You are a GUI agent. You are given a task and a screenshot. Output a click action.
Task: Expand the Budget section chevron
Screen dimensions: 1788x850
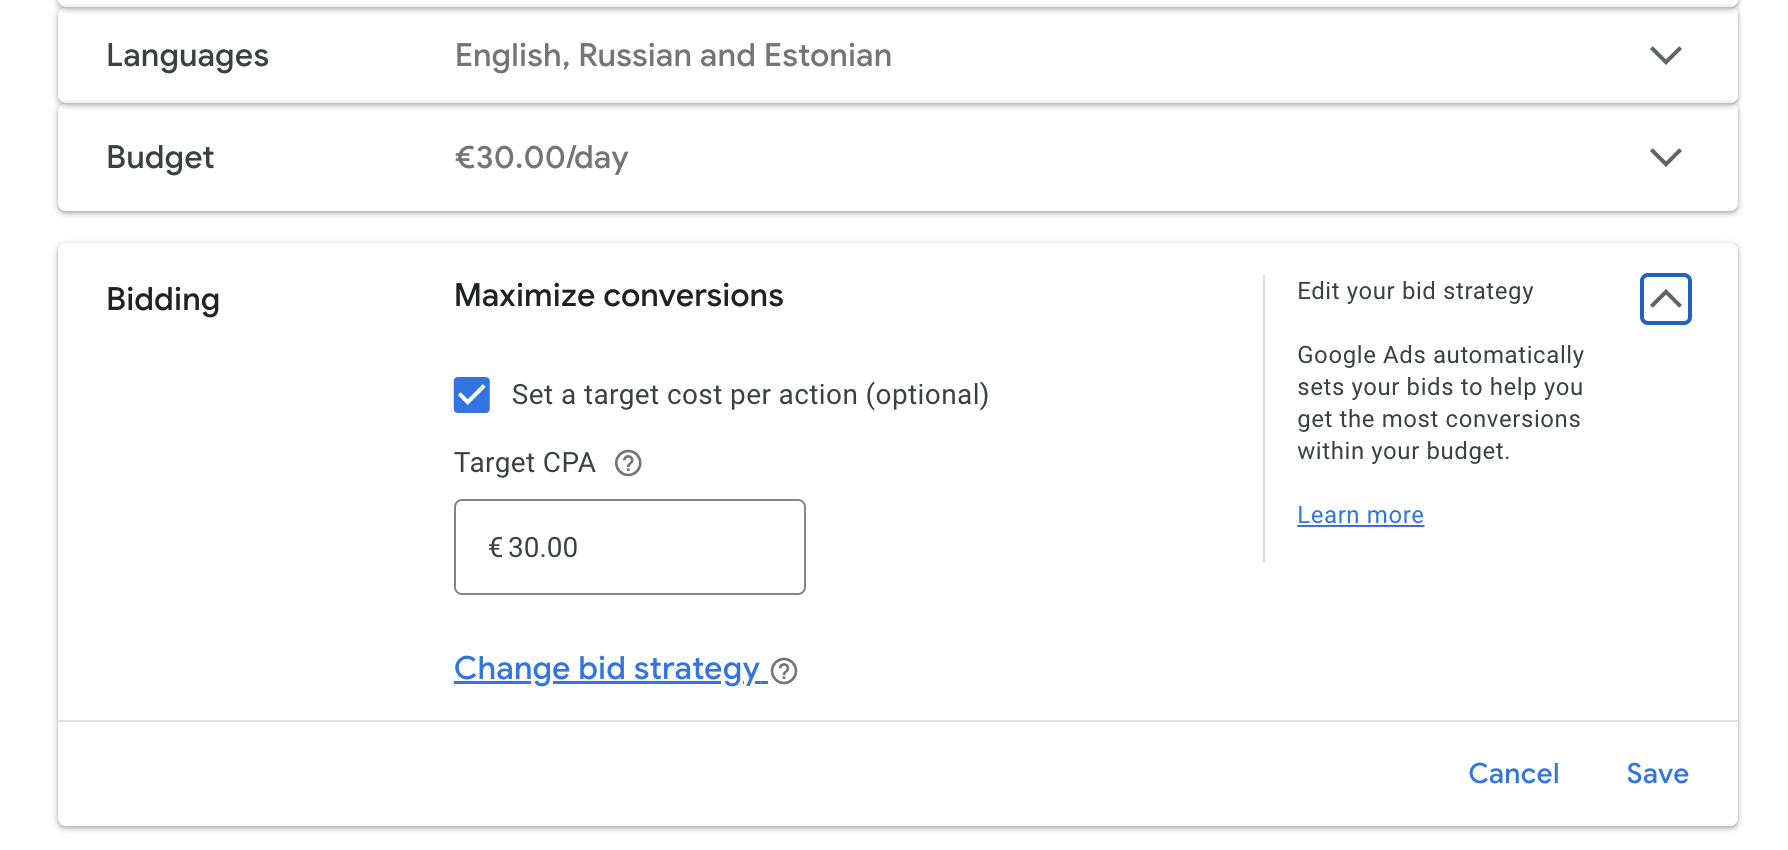pos(1665,157)
